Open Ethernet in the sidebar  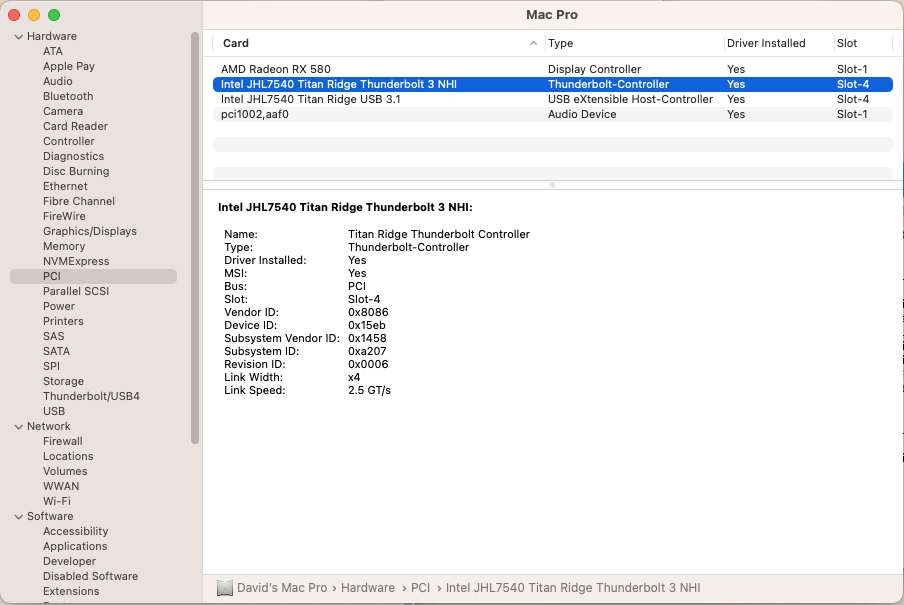tap(65, 186)
